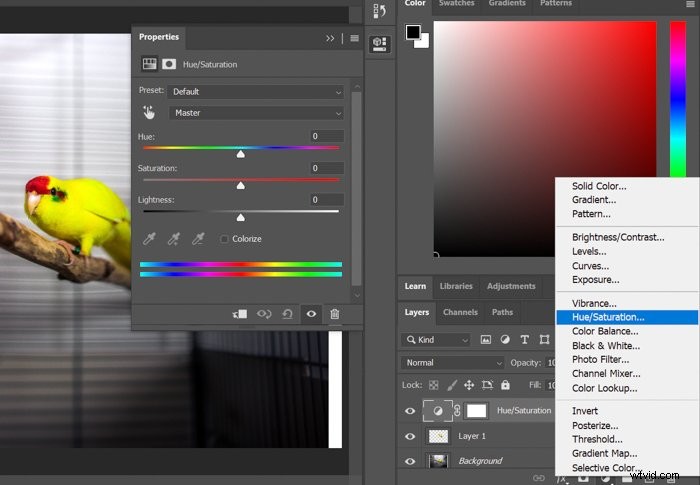Screen dimensions: 700x485
Task: Open the Kind layer filter dropdown
Action: (436, 340)
